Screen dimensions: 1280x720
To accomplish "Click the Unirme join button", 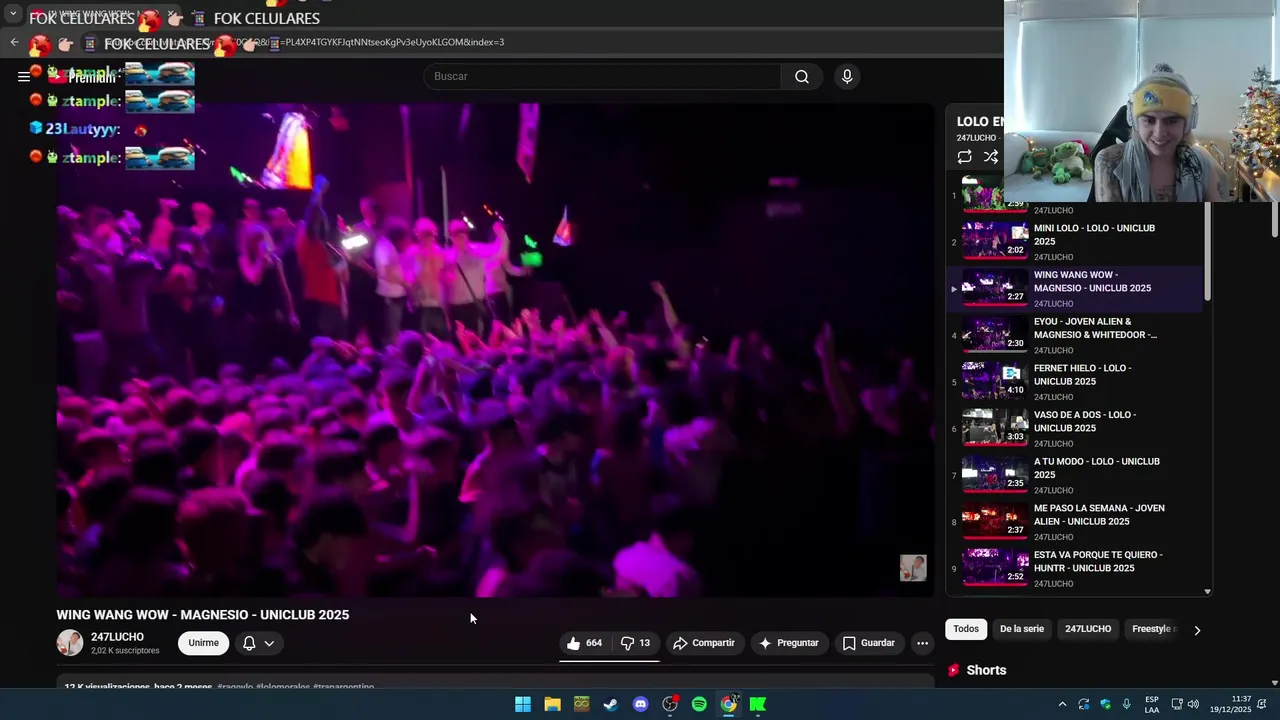I will click(x=203, y=643).
